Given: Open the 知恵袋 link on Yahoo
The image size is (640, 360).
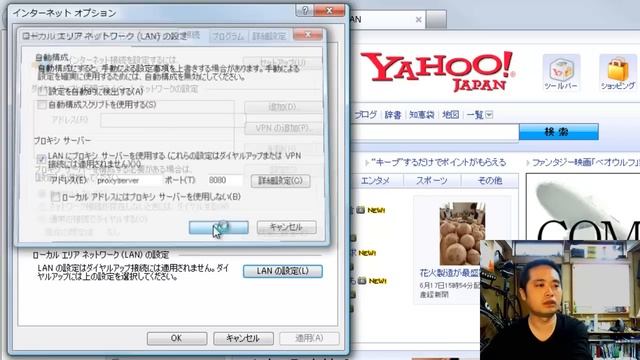Looking at the screenshot, I should [x=422, y=115].
